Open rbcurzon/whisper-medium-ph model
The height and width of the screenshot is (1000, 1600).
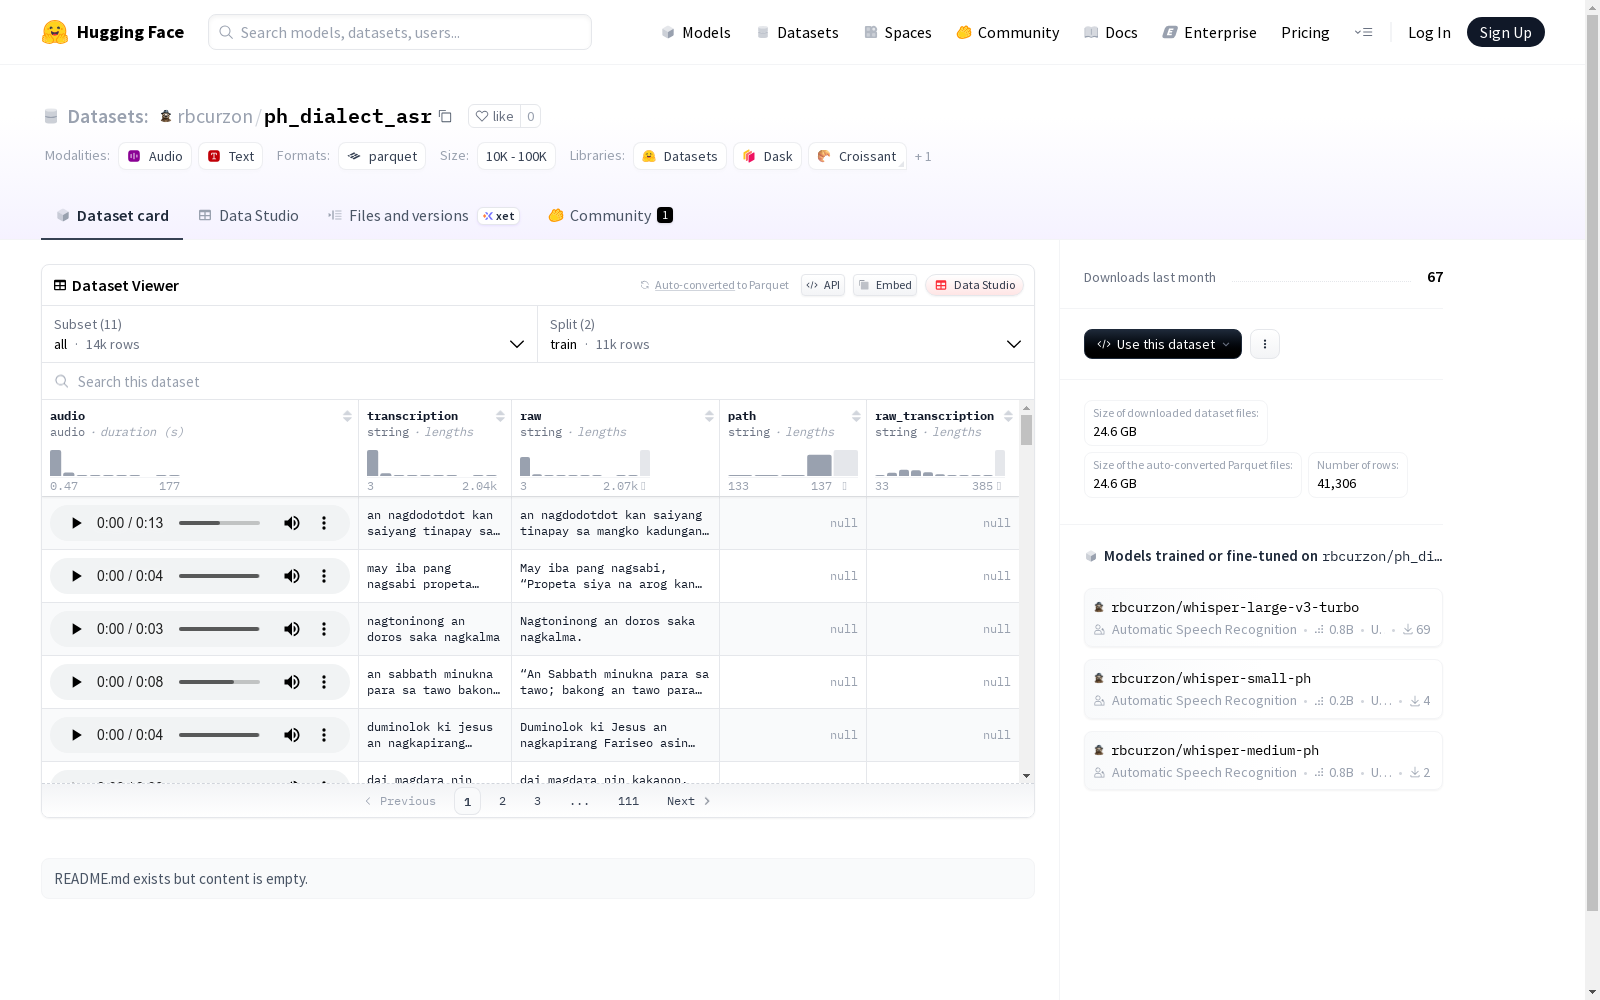[1263, 761]
